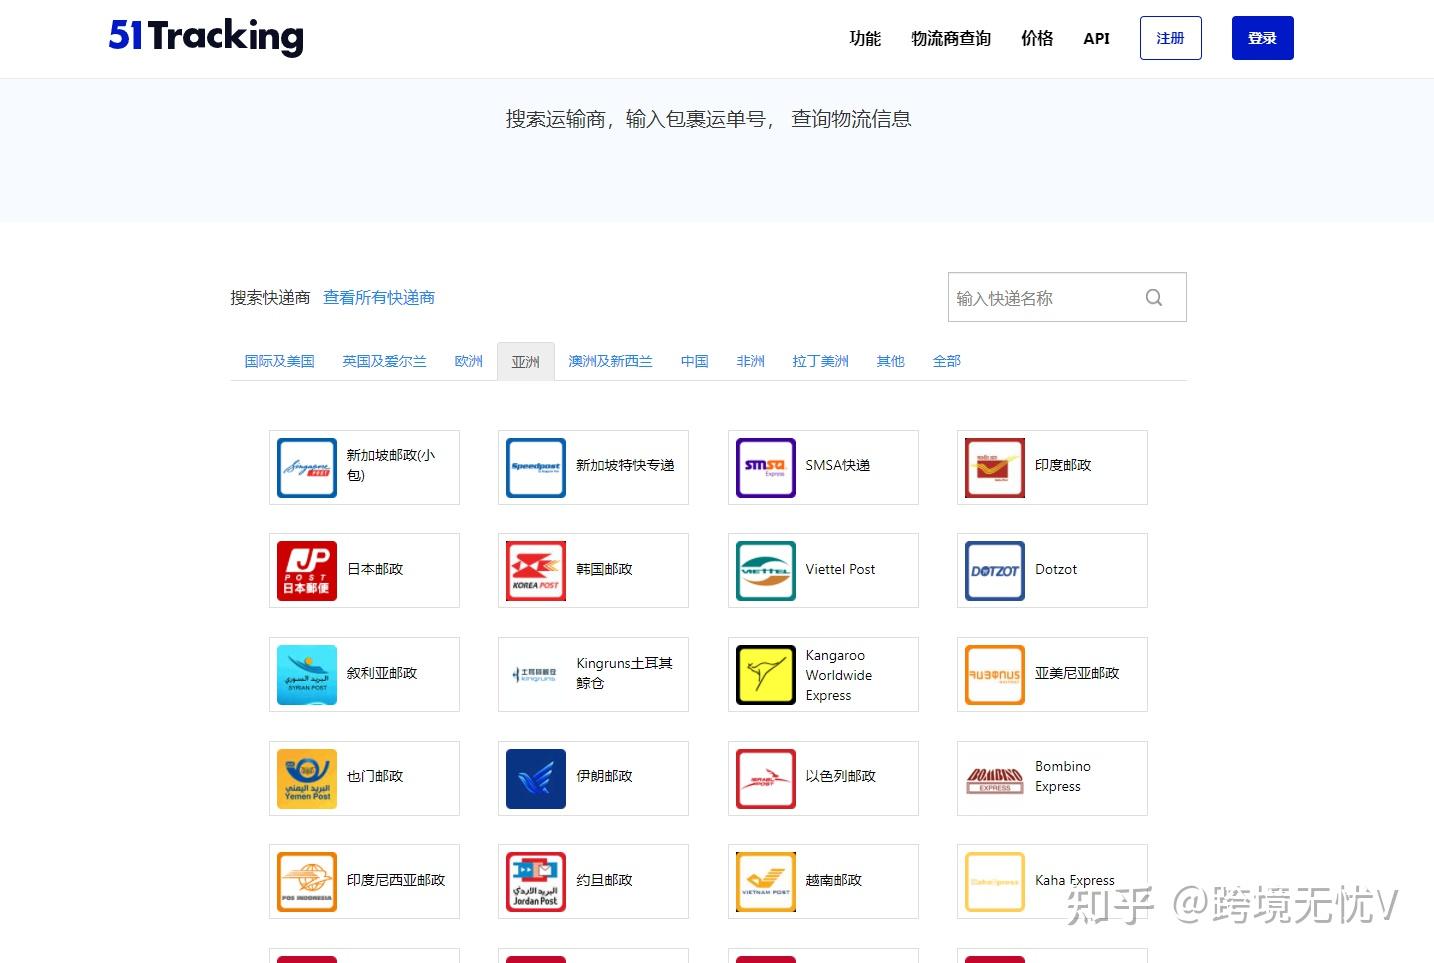This screenshot has height=963, width=1434.
Task: Open the 物流商查询 navigation item
Action: pyautogui.click(x=951, y=38)
